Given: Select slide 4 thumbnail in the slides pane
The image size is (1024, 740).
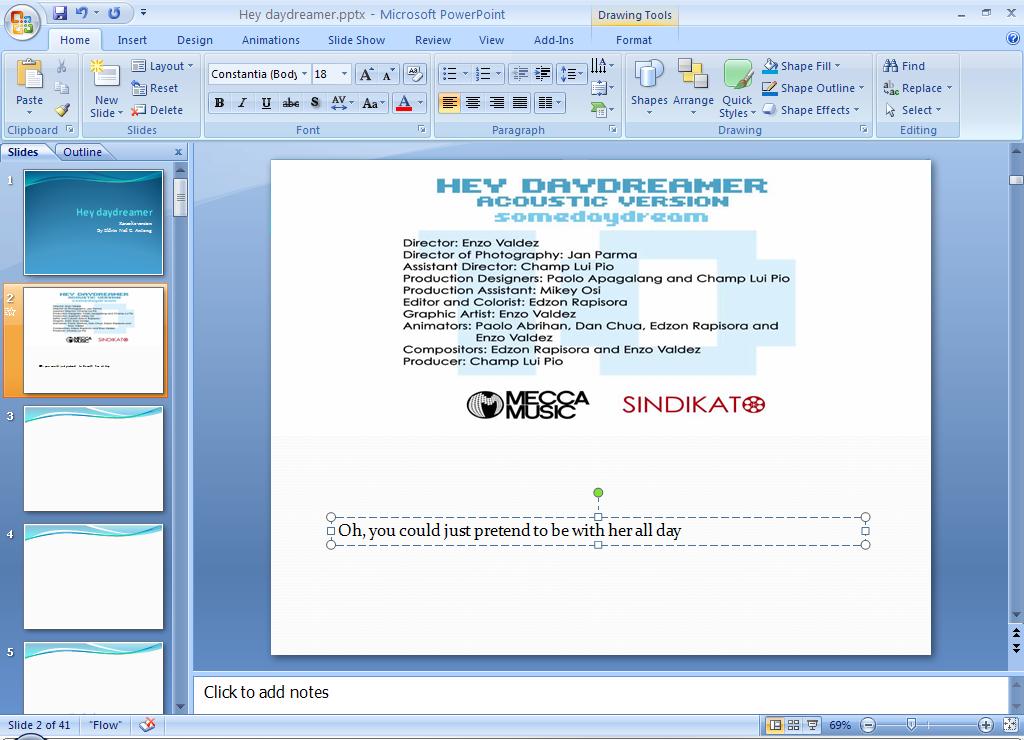Looking at the screenshot, I should pos(93,577).
